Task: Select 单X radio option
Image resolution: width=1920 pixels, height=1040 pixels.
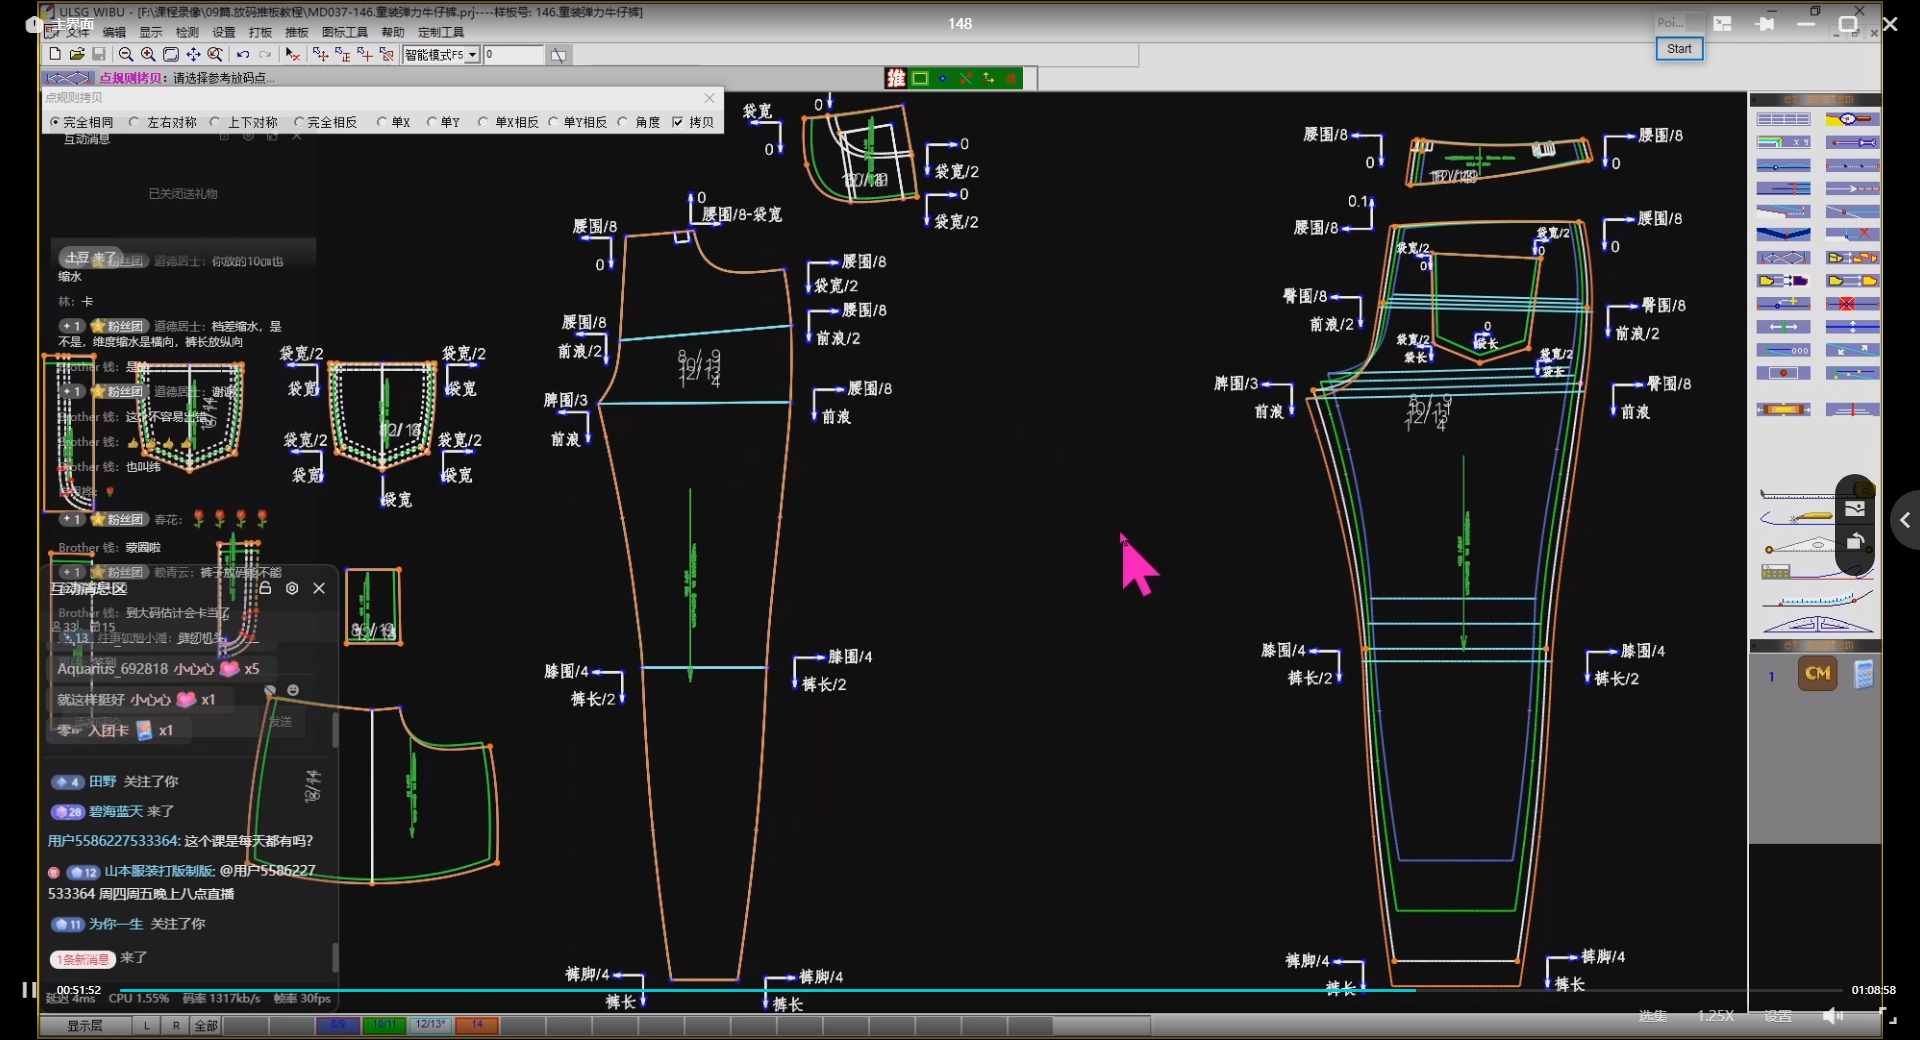Action: 394,122
